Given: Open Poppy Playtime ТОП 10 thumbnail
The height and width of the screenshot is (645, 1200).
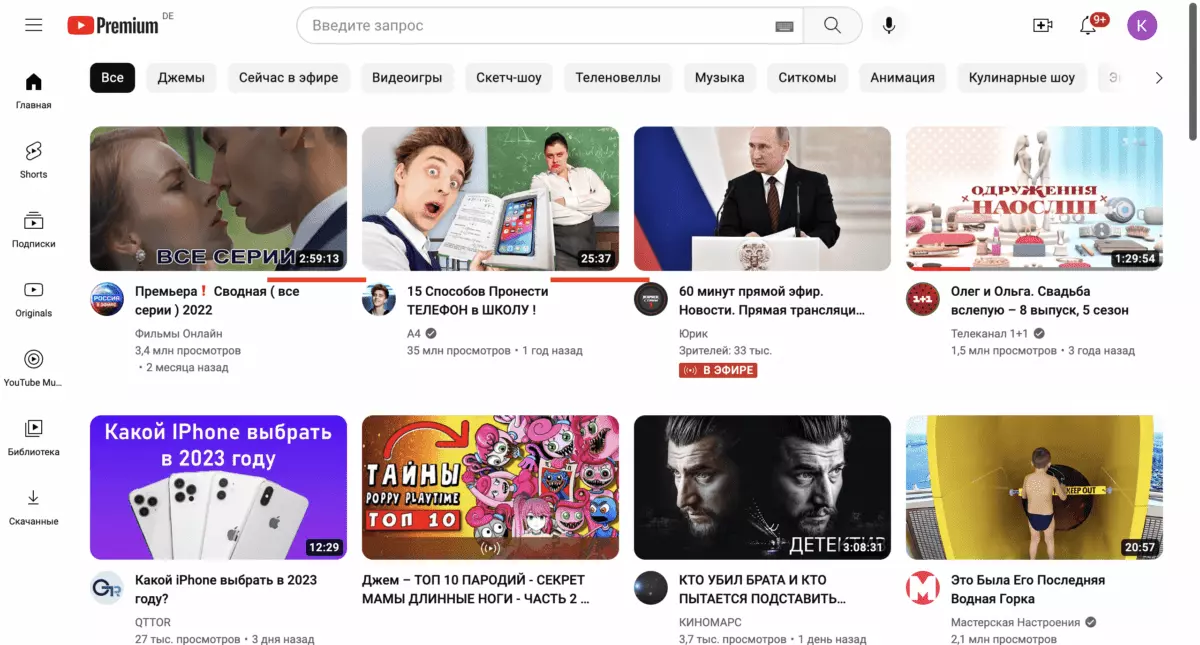Looking at the screenshot, I should point(490,487).
